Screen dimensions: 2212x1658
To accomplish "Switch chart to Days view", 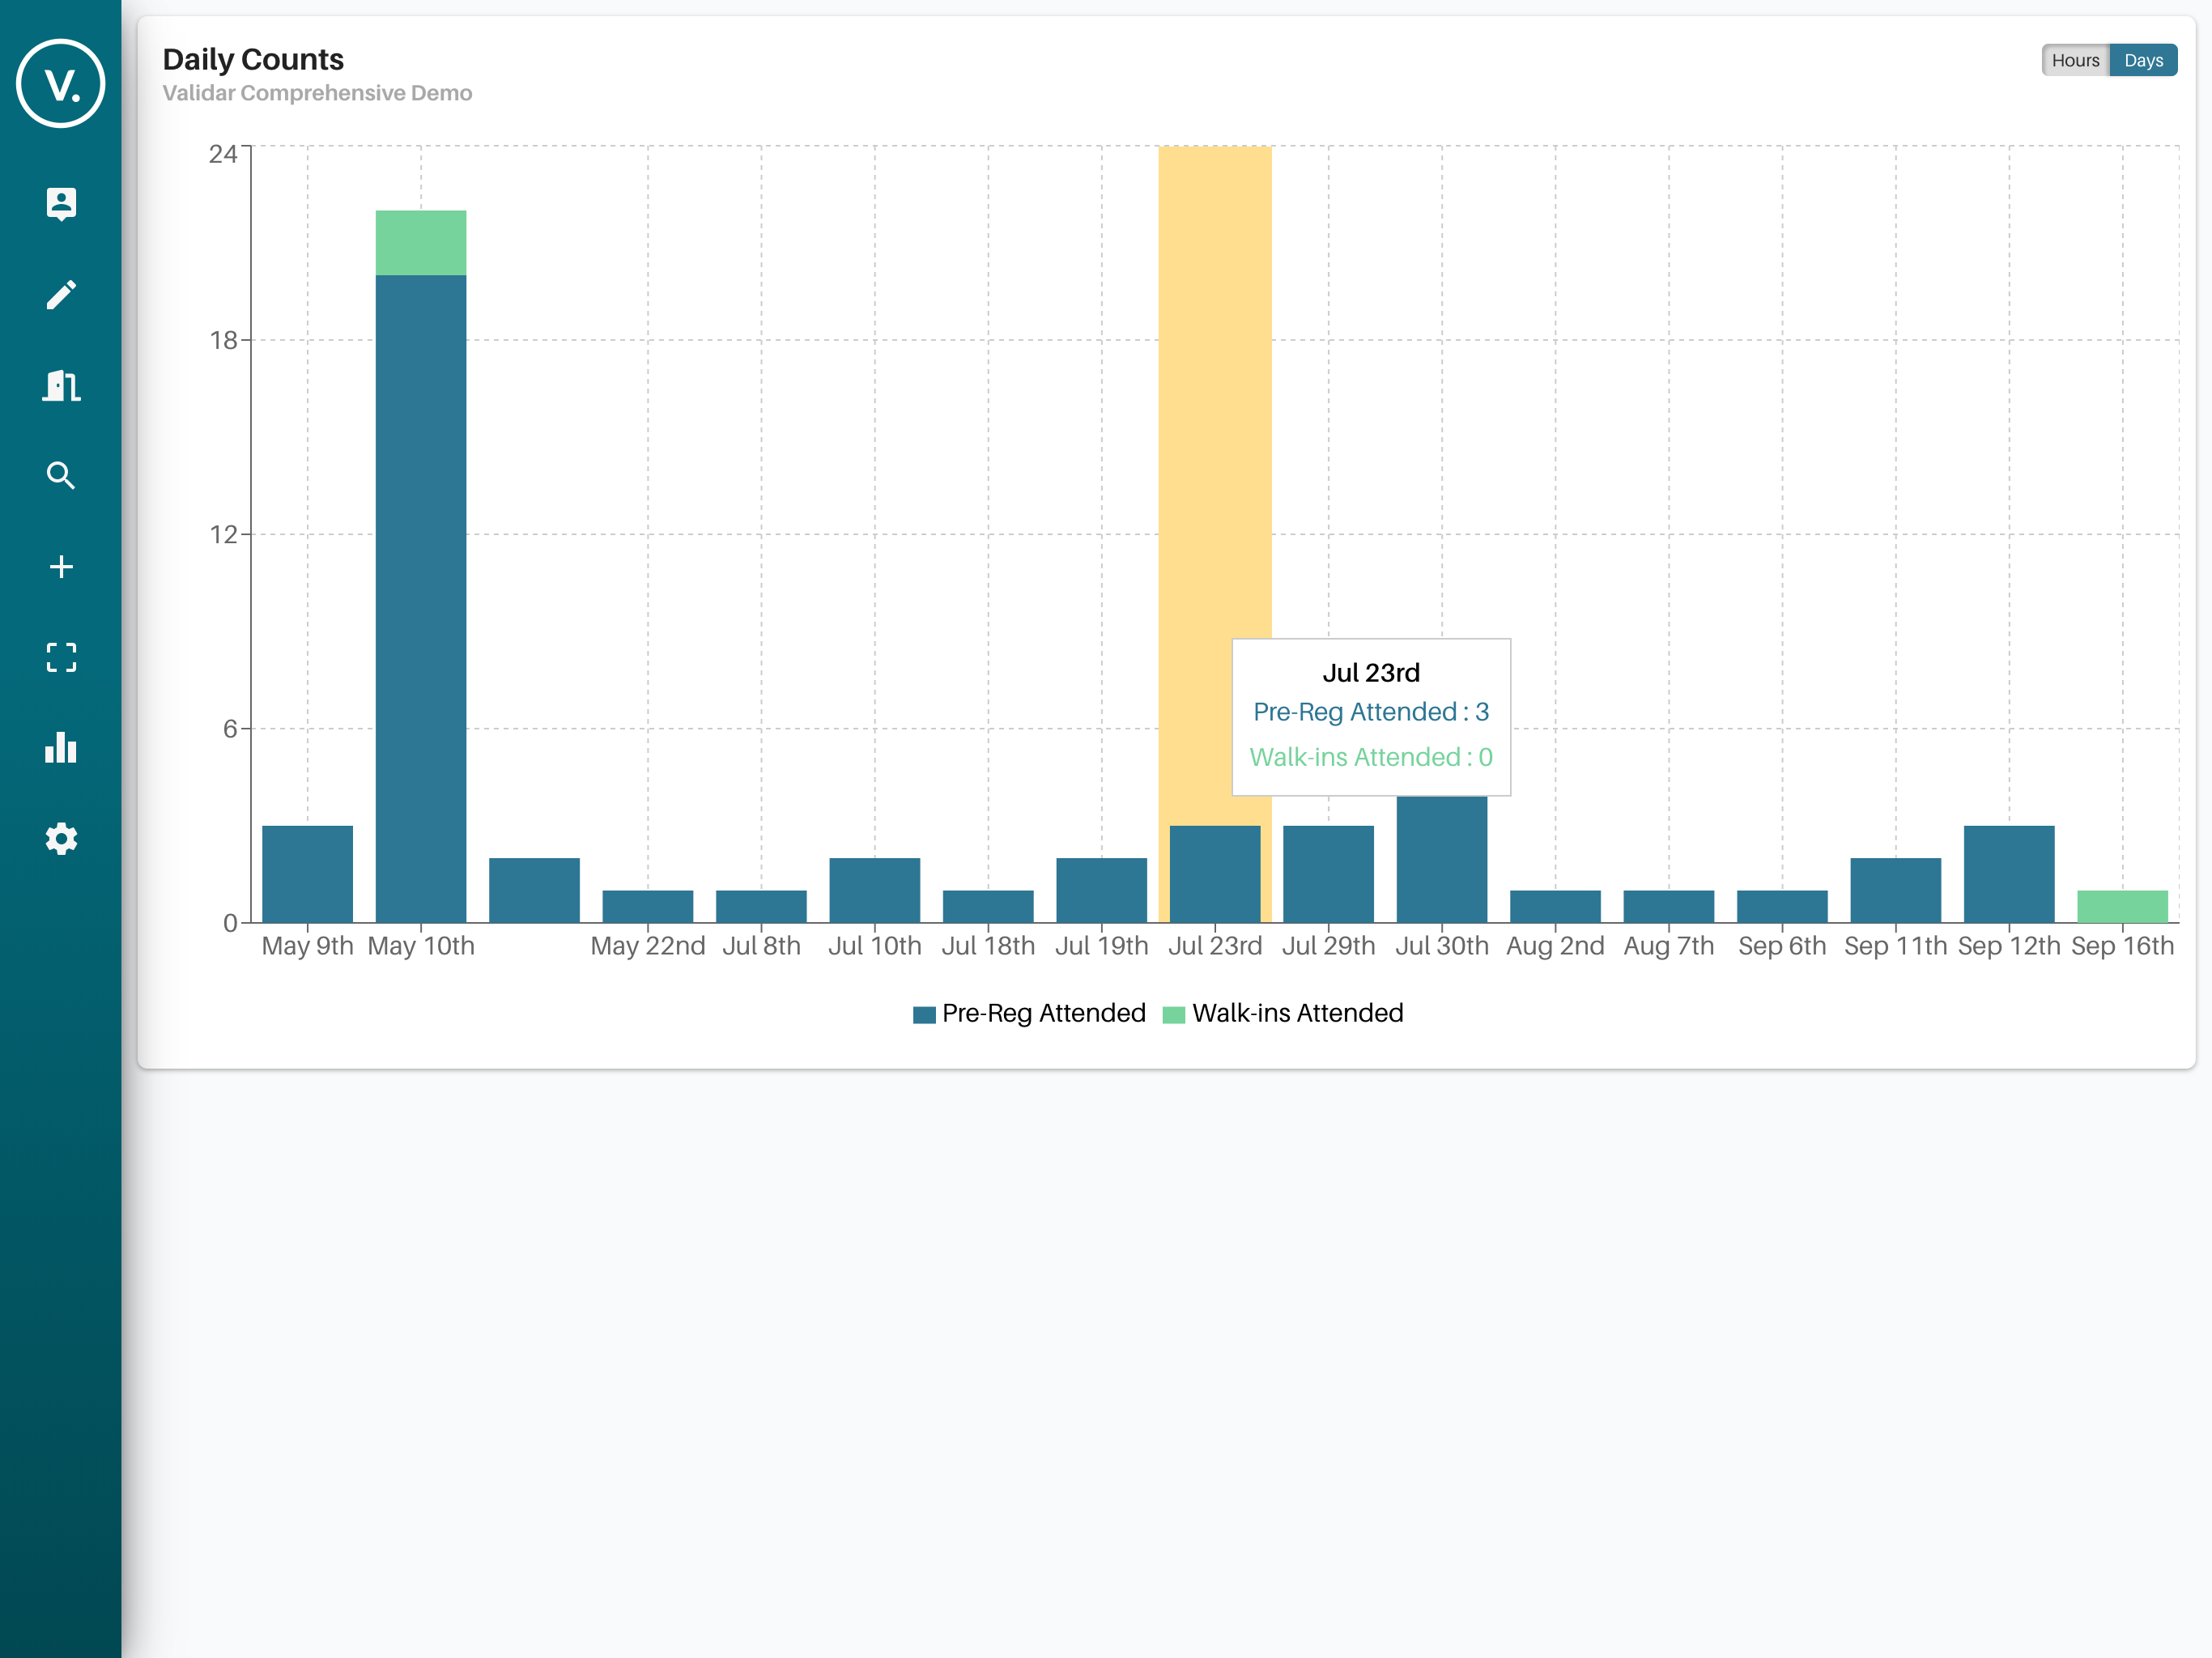I will coord(2143,60).
